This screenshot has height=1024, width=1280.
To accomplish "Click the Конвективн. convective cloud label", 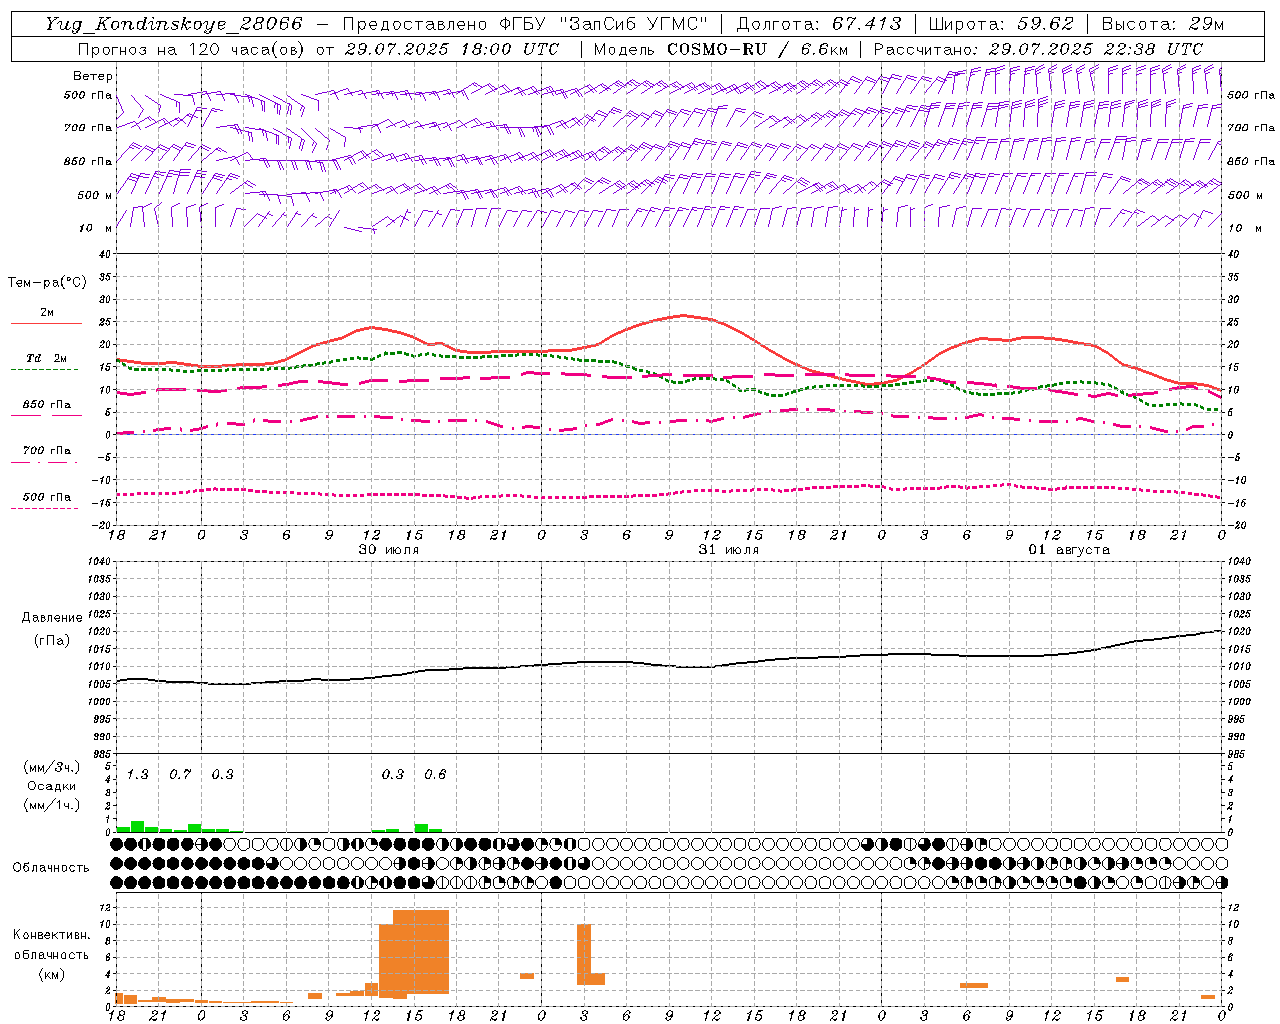I will [x=51, y=935].
